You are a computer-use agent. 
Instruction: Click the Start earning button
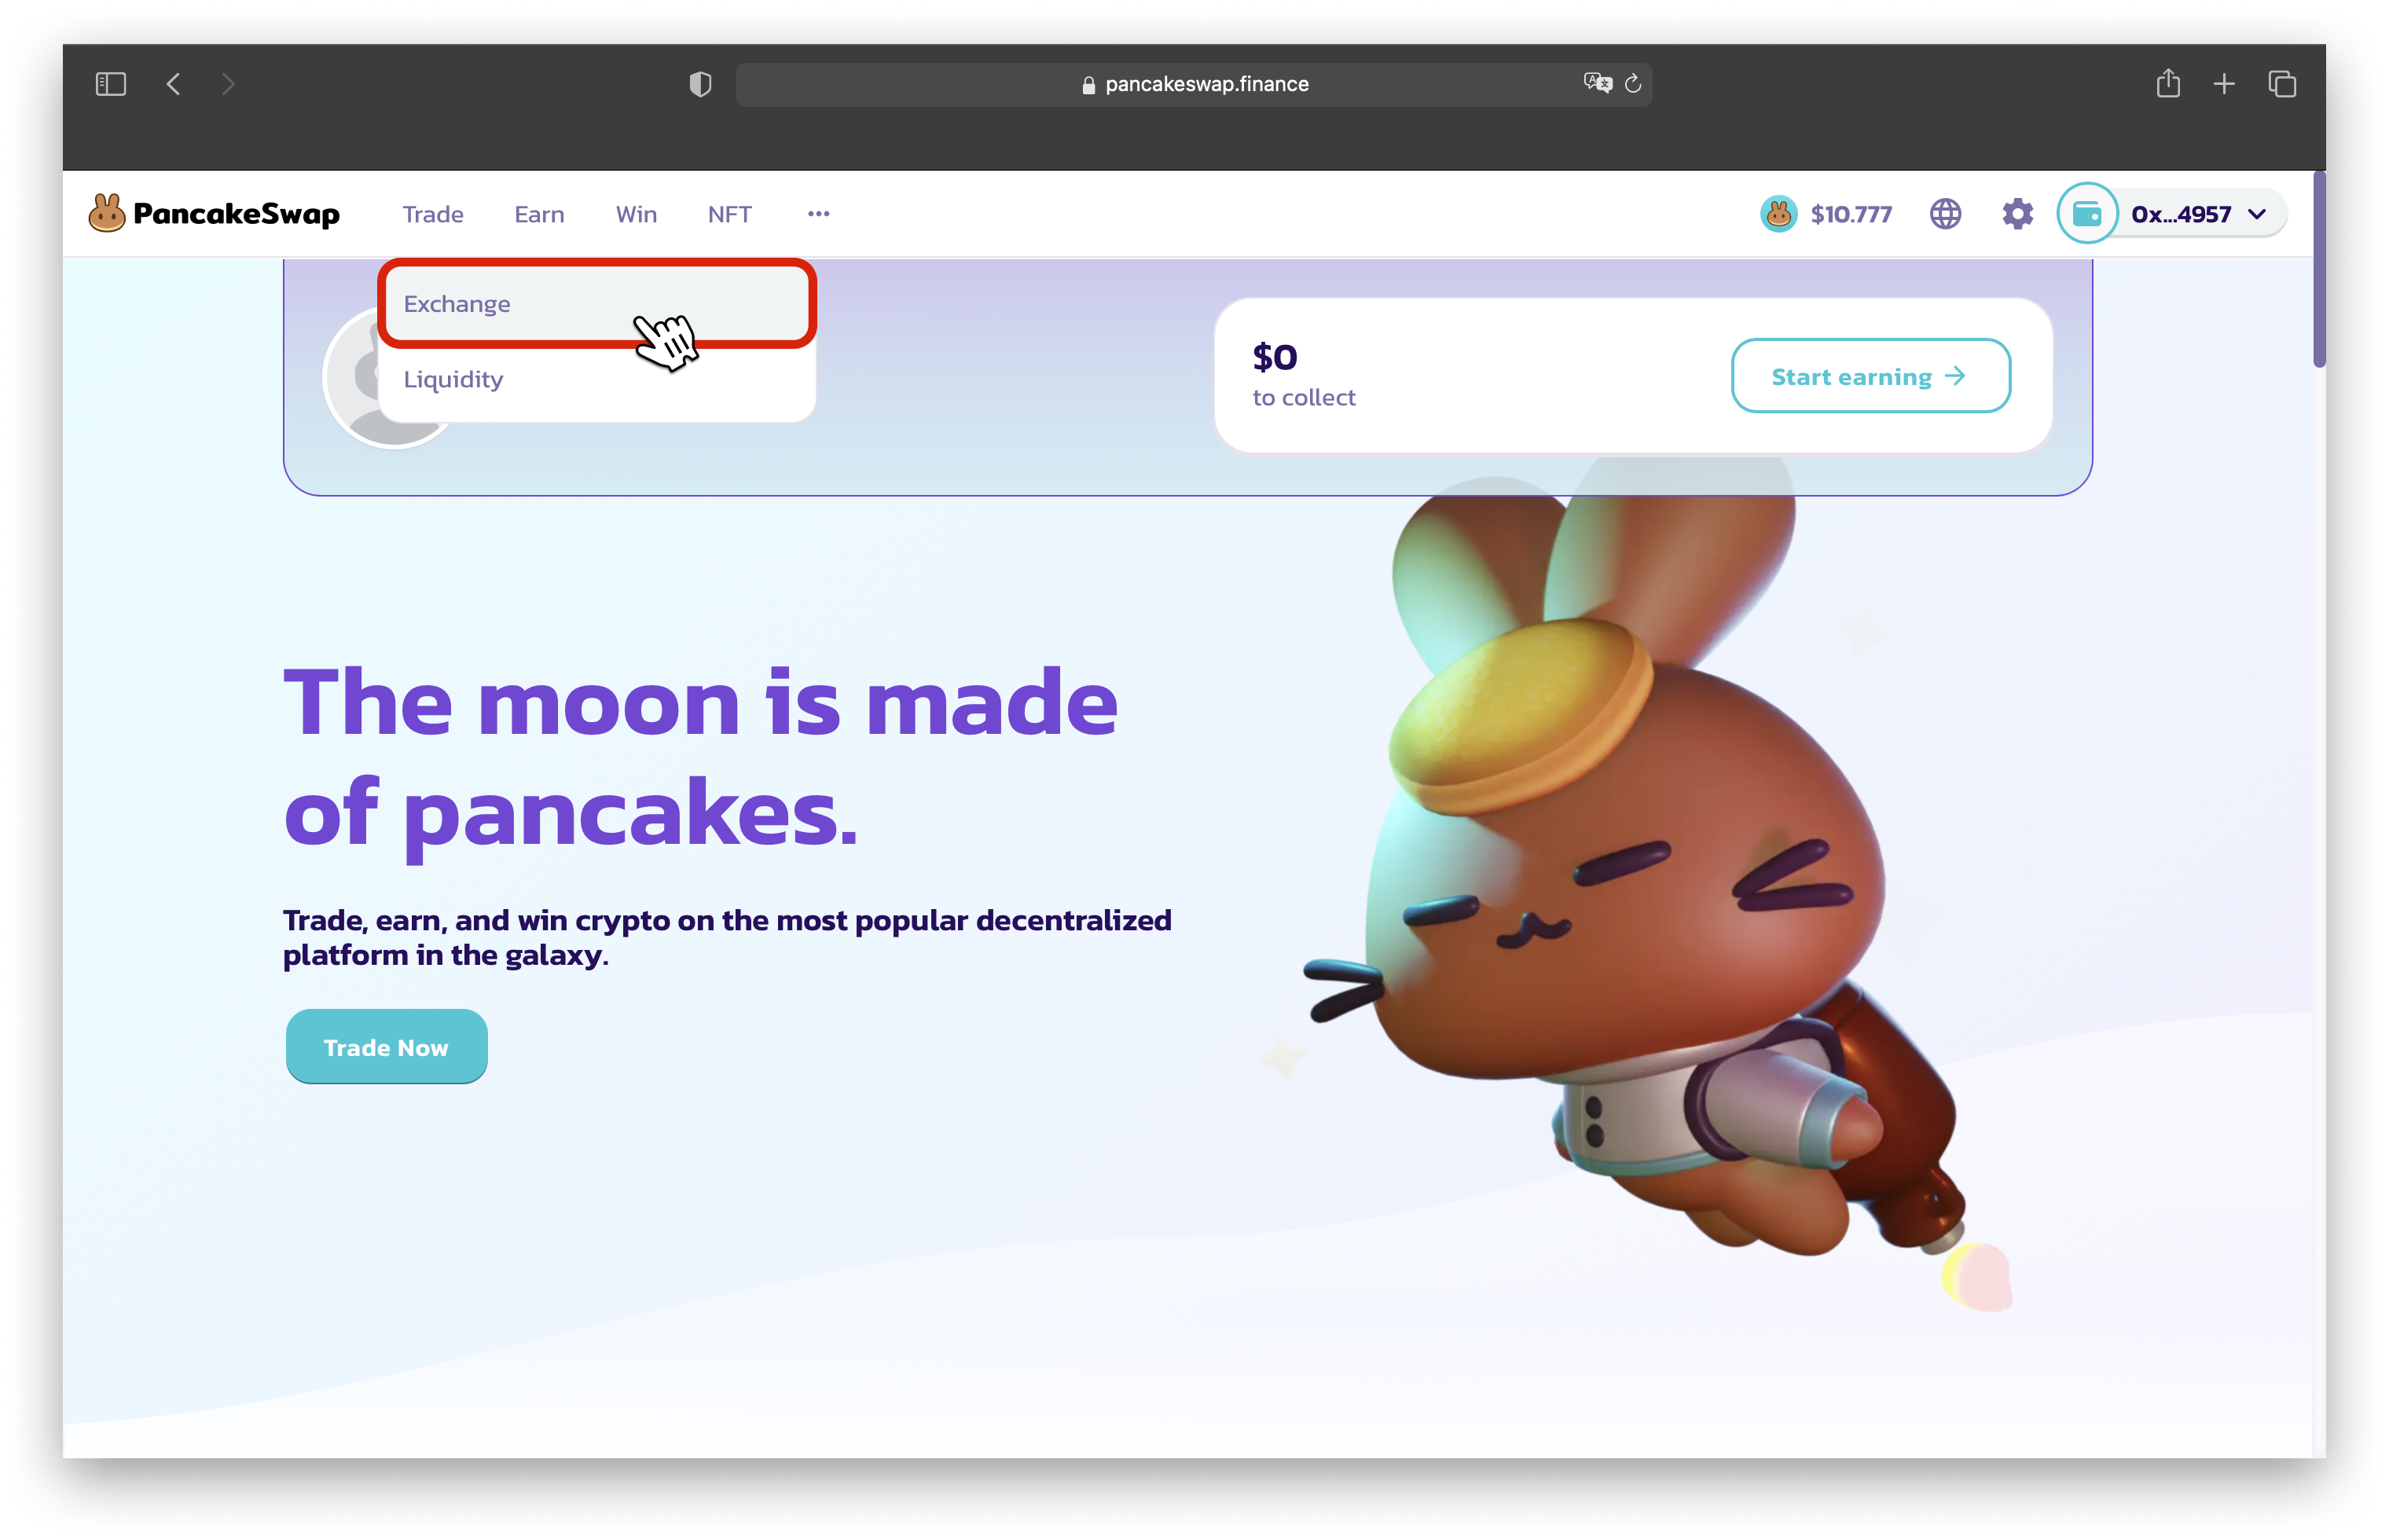1870,376
